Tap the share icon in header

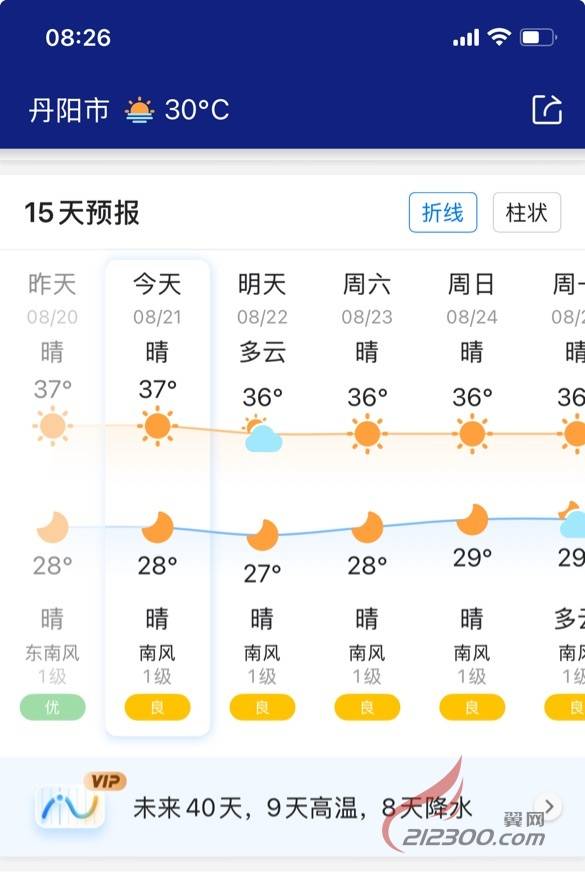[547, 109]
